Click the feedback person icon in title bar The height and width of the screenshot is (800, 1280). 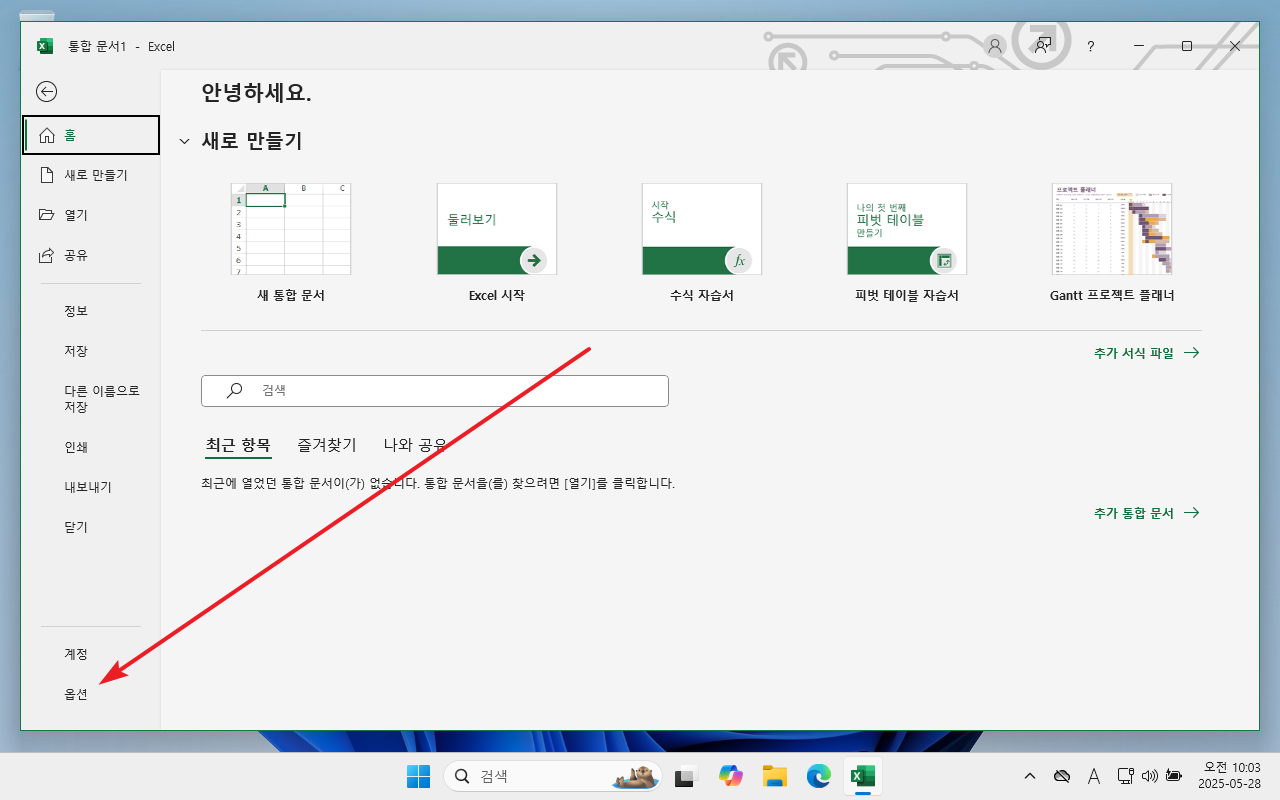(x=1044, y=46)
